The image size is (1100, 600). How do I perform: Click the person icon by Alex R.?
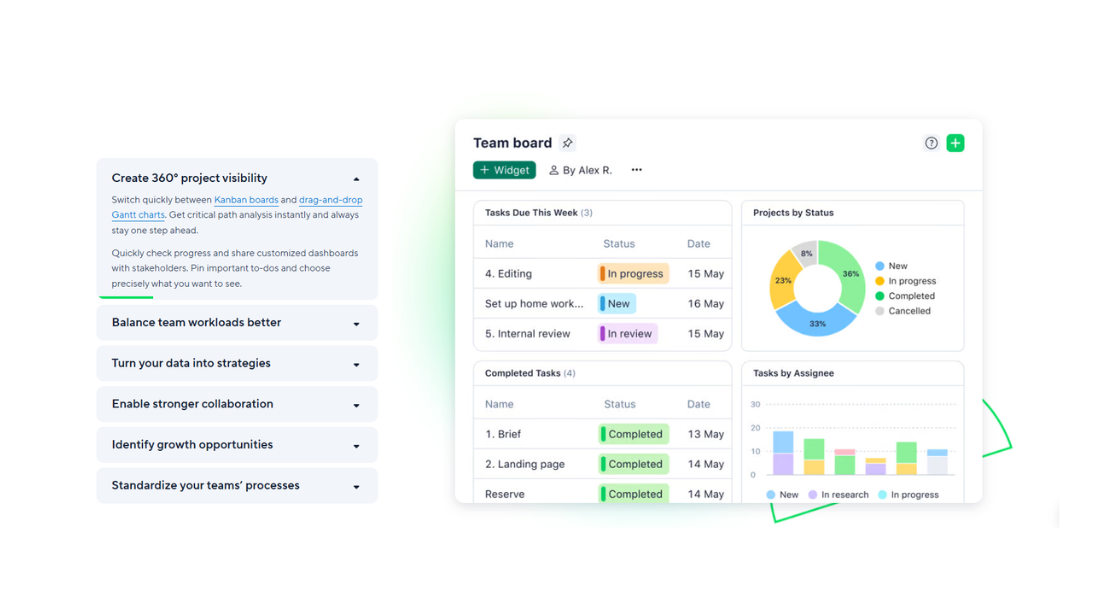pyautogui.click(x=554, y=171)
